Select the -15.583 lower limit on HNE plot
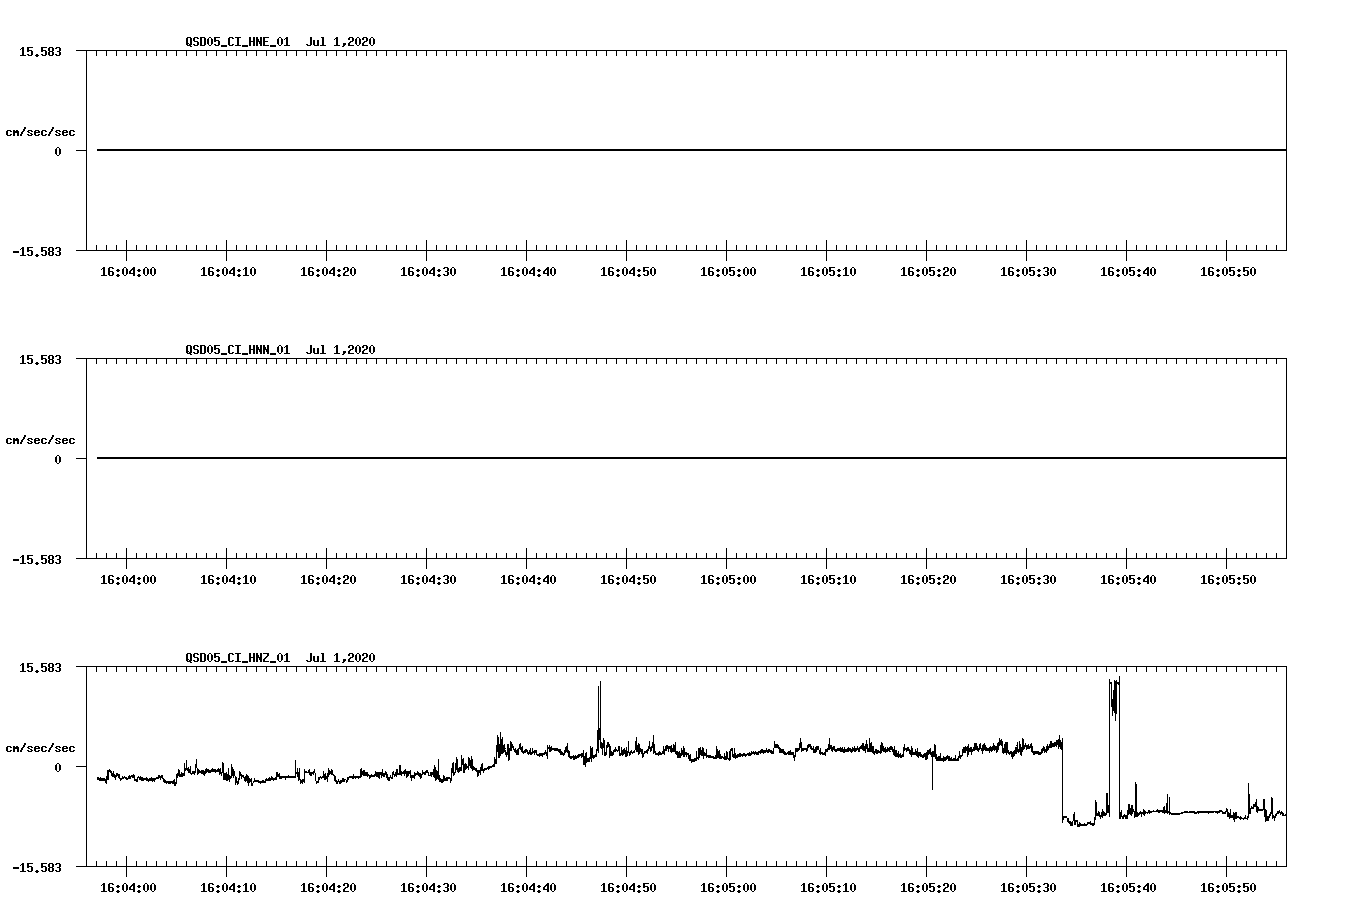The height and width of the screenshot is (924, 1358). click(36, 252)
